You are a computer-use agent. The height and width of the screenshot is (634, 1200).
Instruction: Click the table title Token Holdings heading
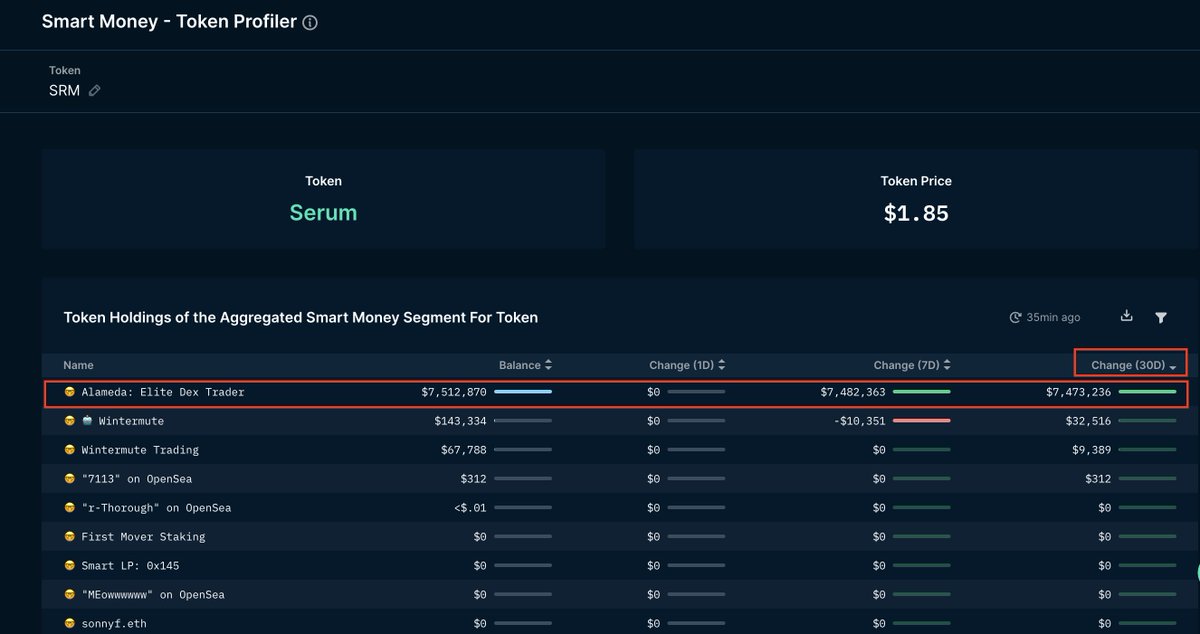click(x=301, y=318)
